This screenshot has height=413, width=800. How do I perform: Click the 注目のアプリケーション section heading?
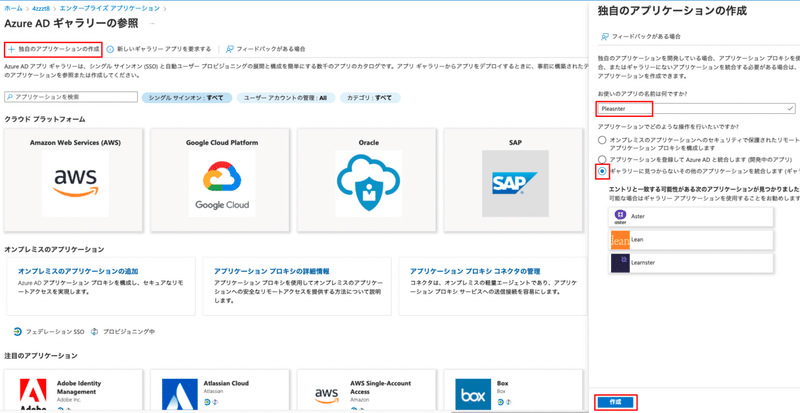click(41, 355)
